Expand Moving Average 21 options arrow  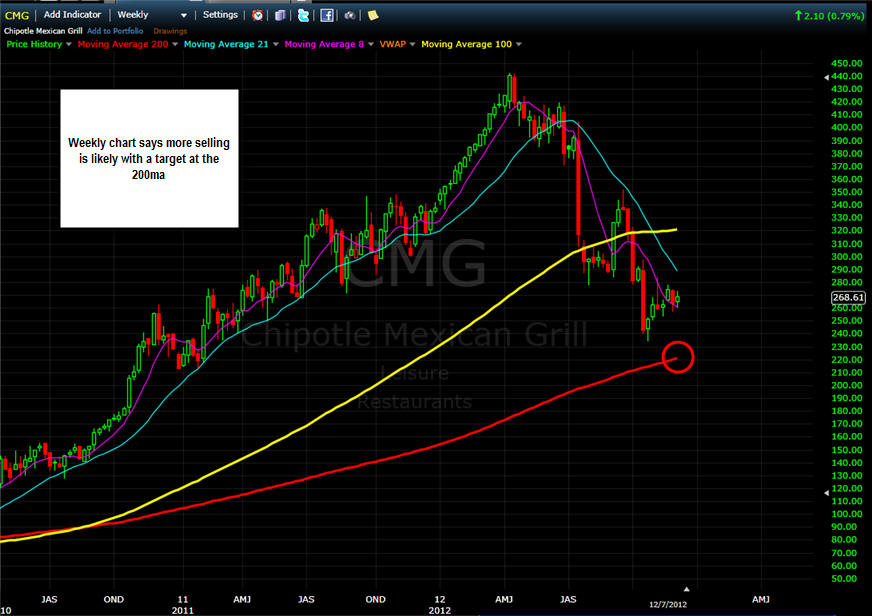click(275, 44)
